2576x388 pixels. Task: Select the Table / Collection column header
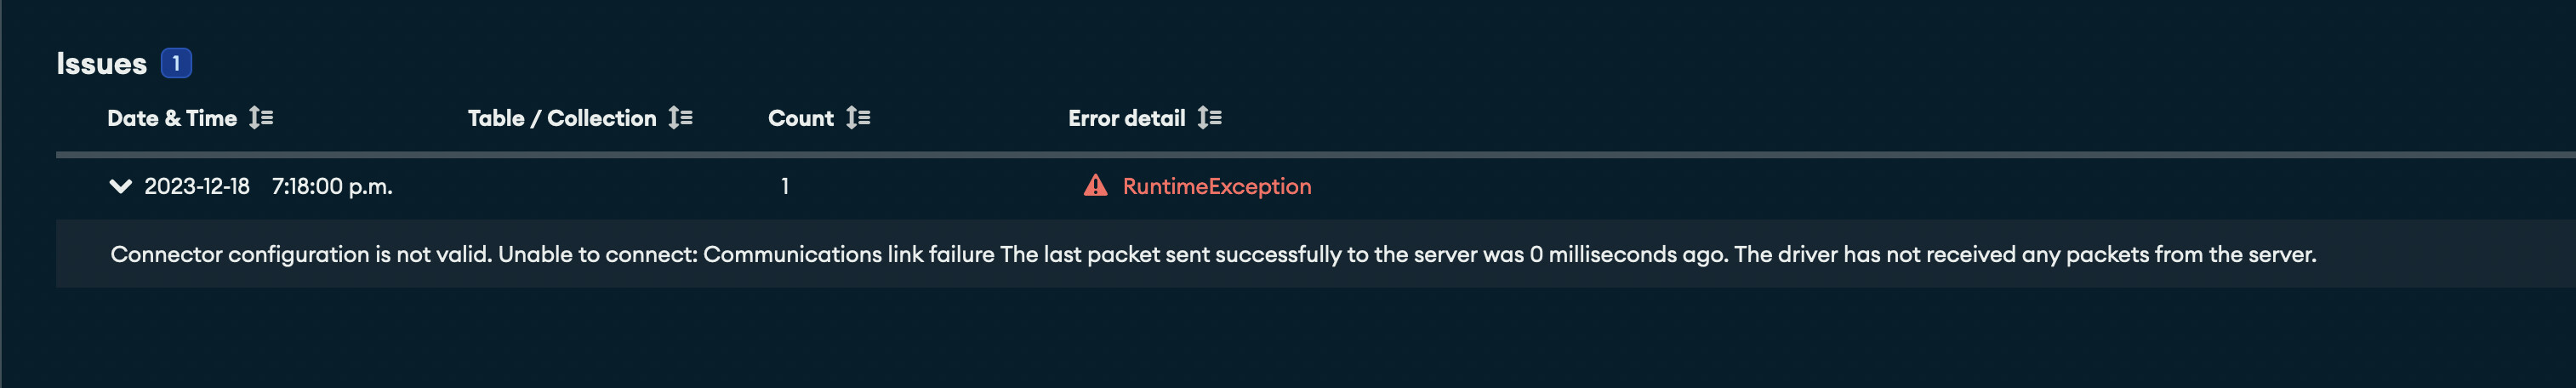pyautogui.click(x=561, y=118)
